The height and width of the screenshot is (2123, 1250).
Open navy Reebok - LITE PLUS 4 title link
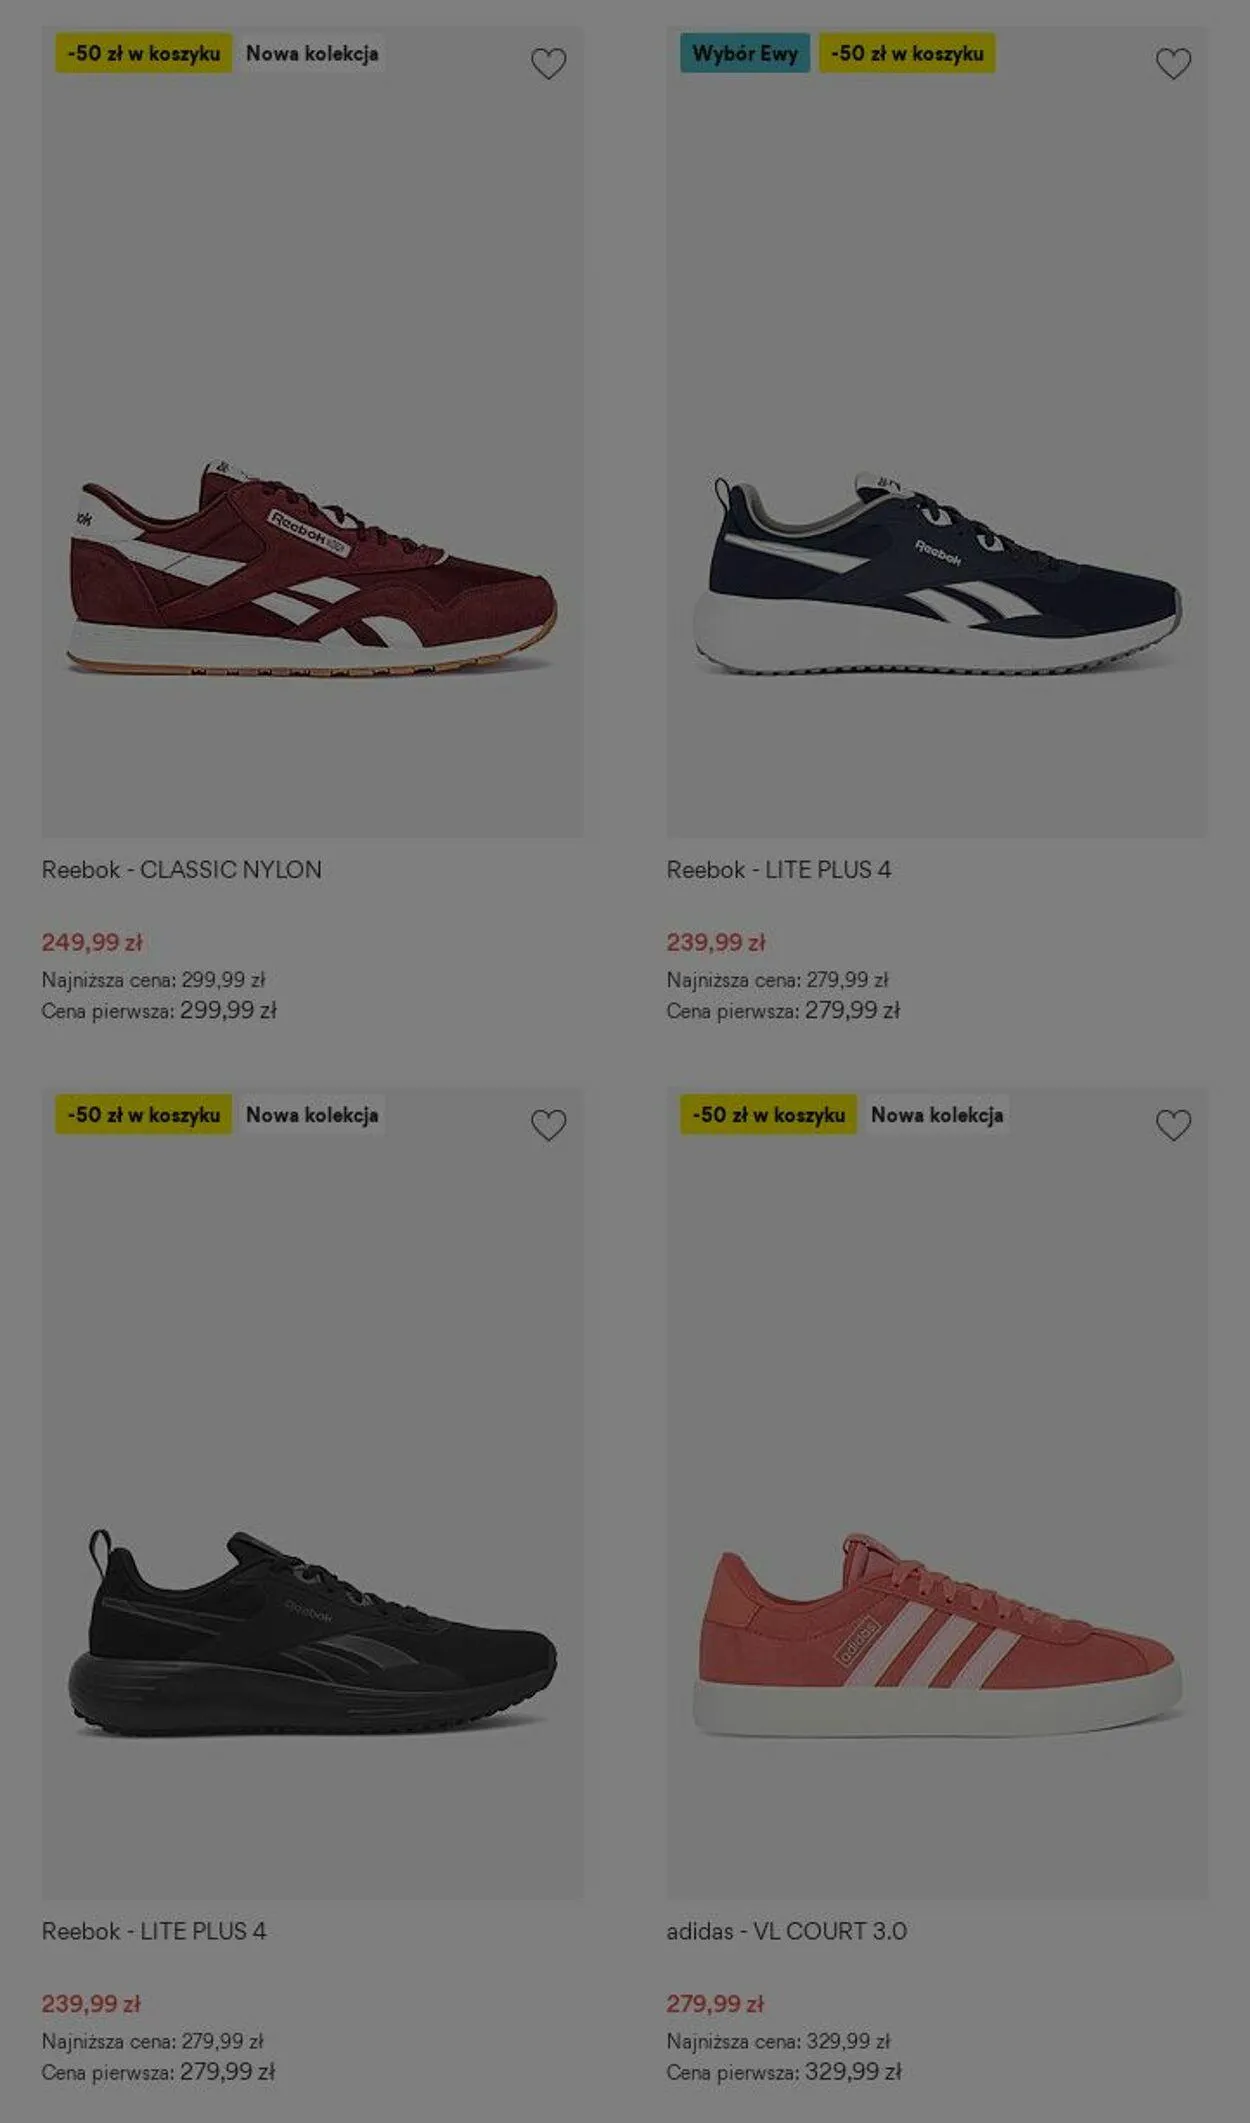pyautogui.click(x=779, y=869)
